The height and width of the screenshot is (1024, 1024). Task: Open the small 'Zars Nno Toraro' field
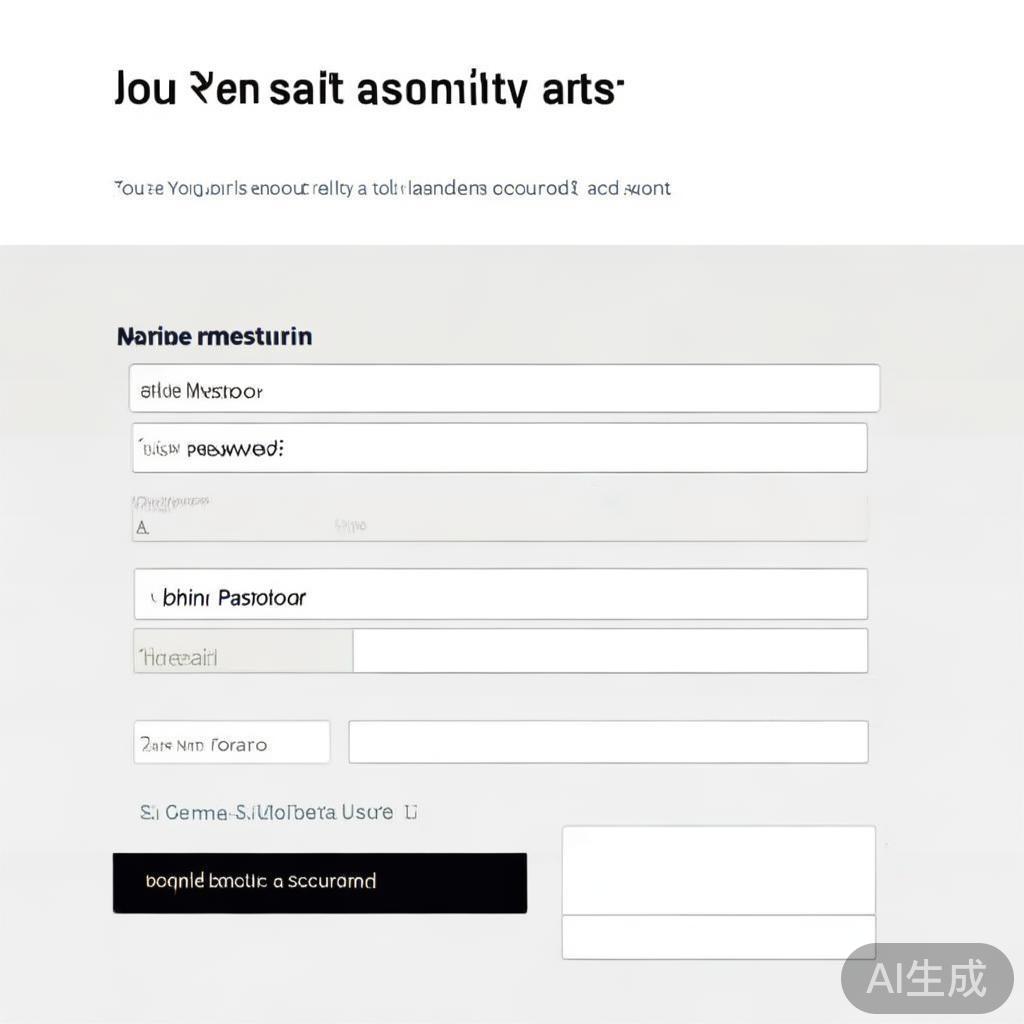tap(231, 743)
